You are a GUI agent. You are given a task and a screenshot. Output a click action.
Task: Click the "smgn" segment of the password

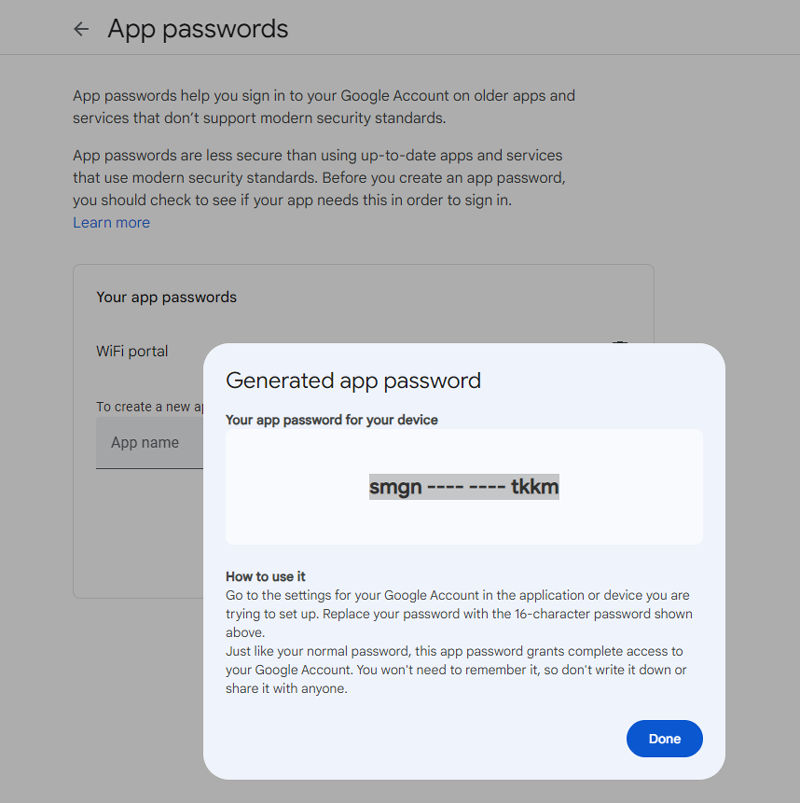point(395,487)
